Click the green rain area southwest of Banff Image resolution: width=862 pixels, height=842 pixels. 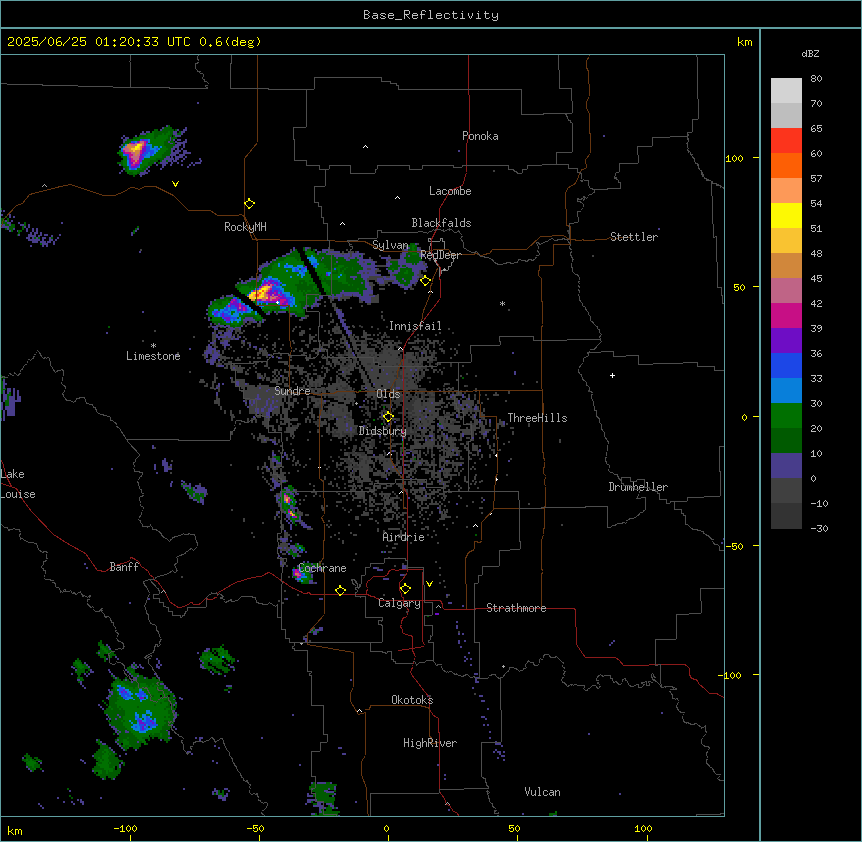(x=140, y=712)
